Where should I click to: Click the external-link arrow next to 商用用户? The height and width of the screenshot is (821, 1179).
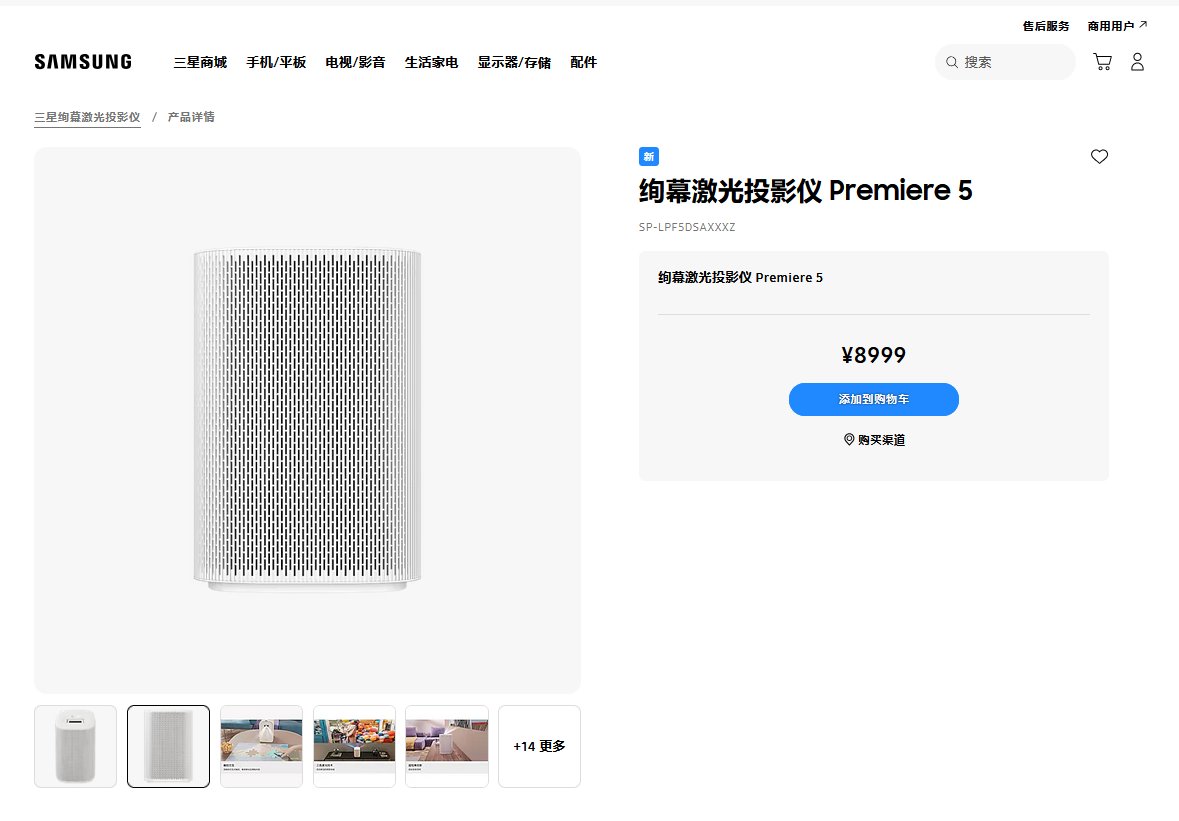click(1143, 25)
